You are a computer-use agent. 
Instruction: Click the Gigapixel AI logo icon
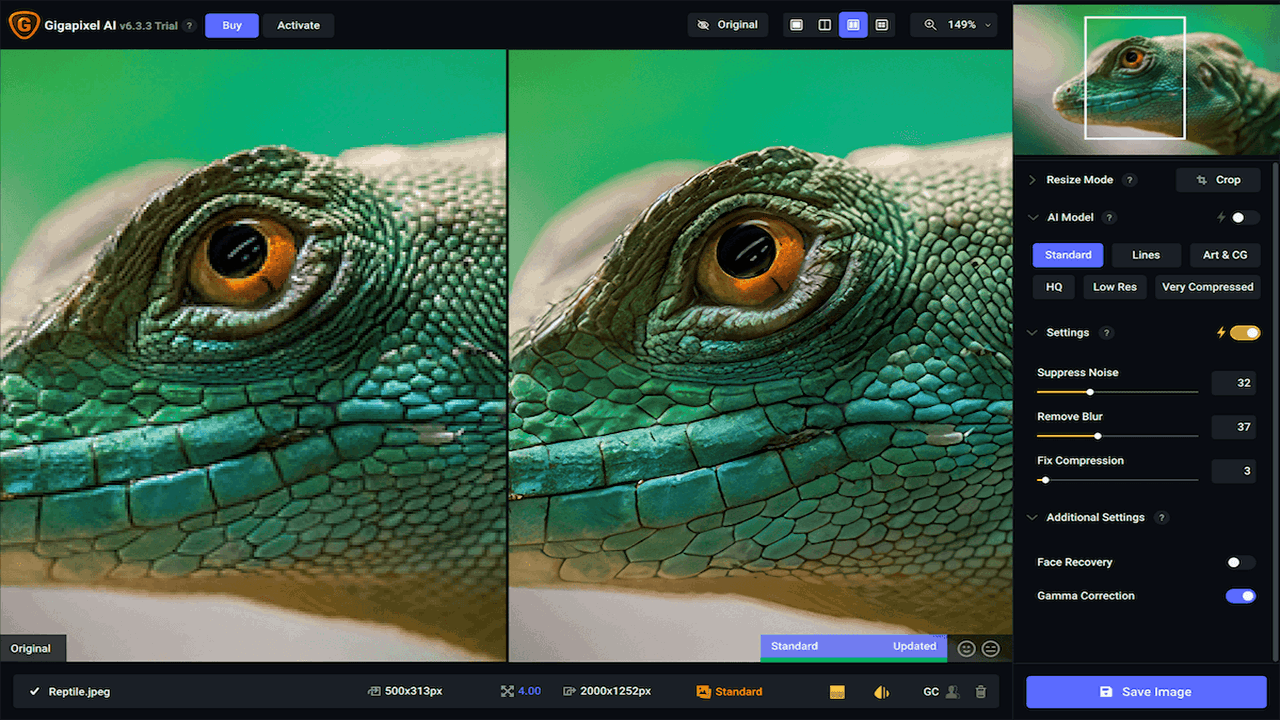click(23, 25)
